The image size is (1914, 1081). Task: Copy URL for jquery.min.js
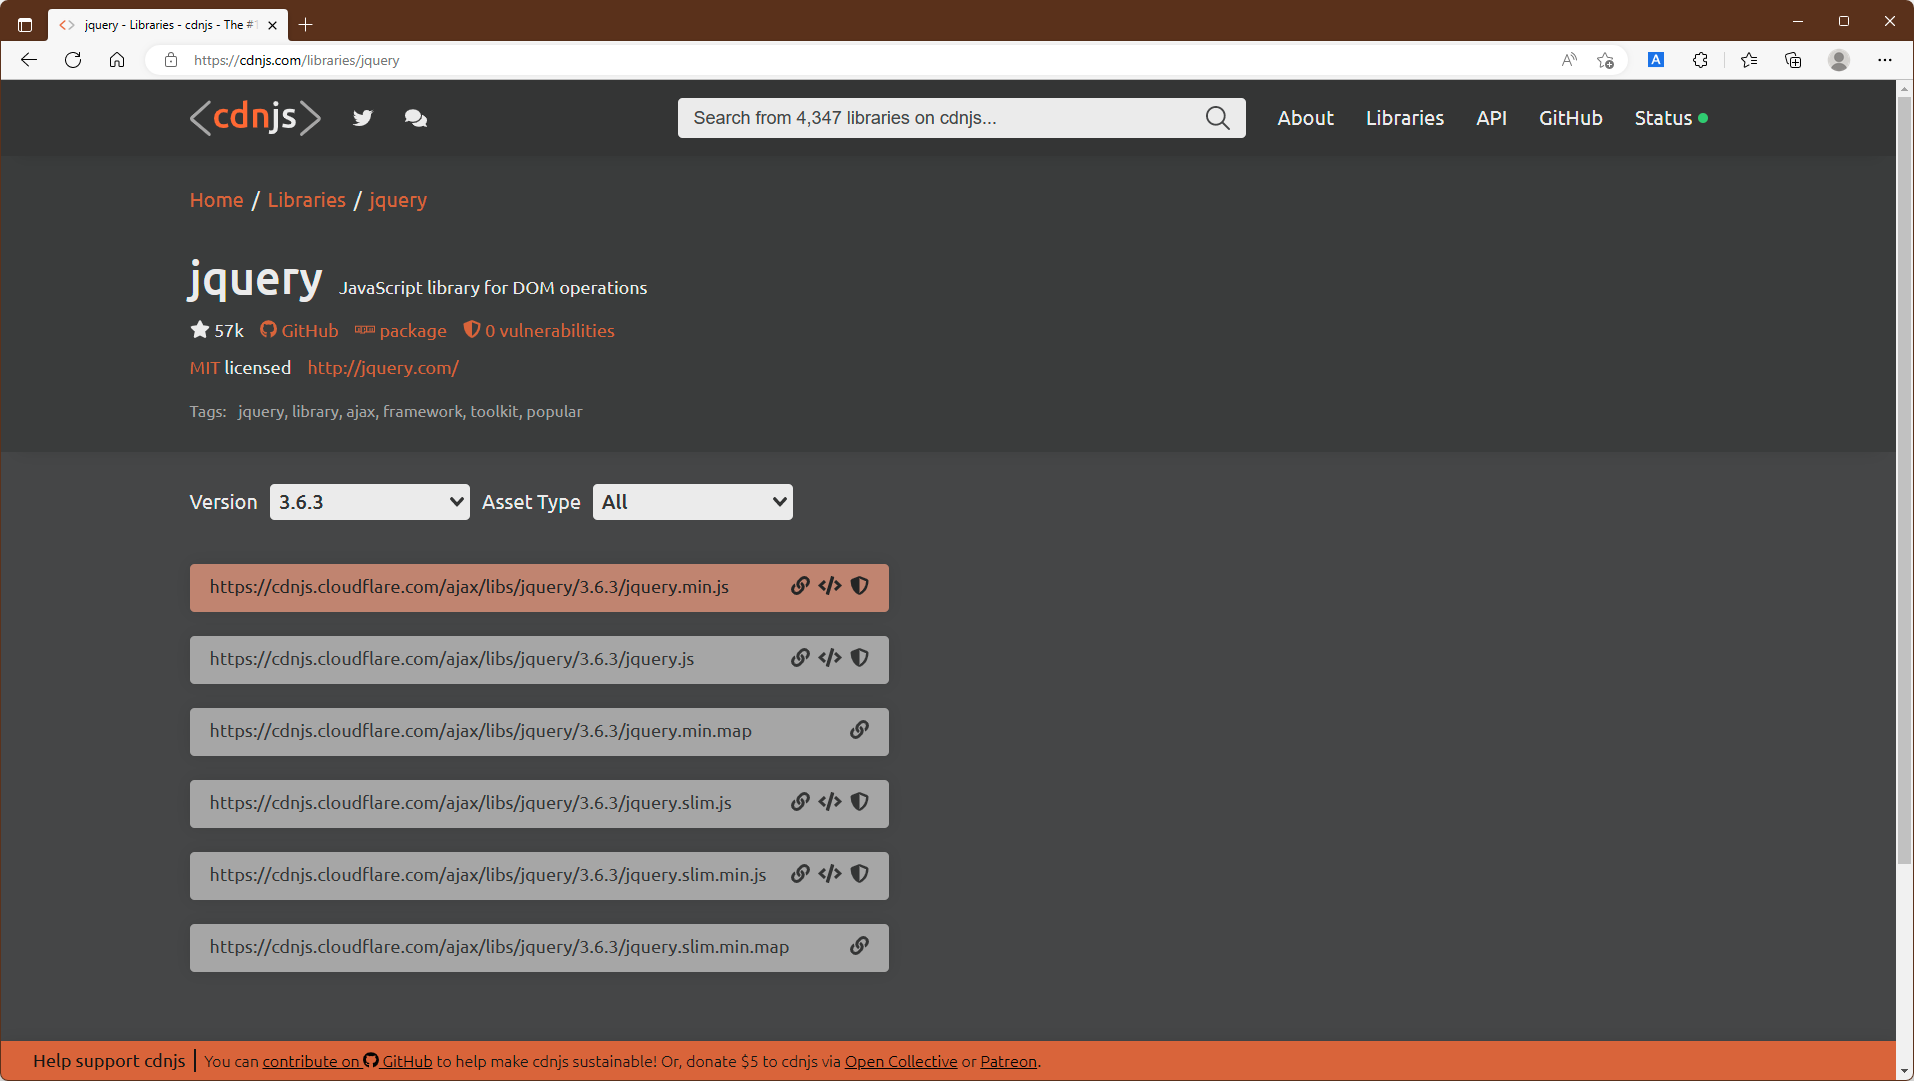[800, 586]
